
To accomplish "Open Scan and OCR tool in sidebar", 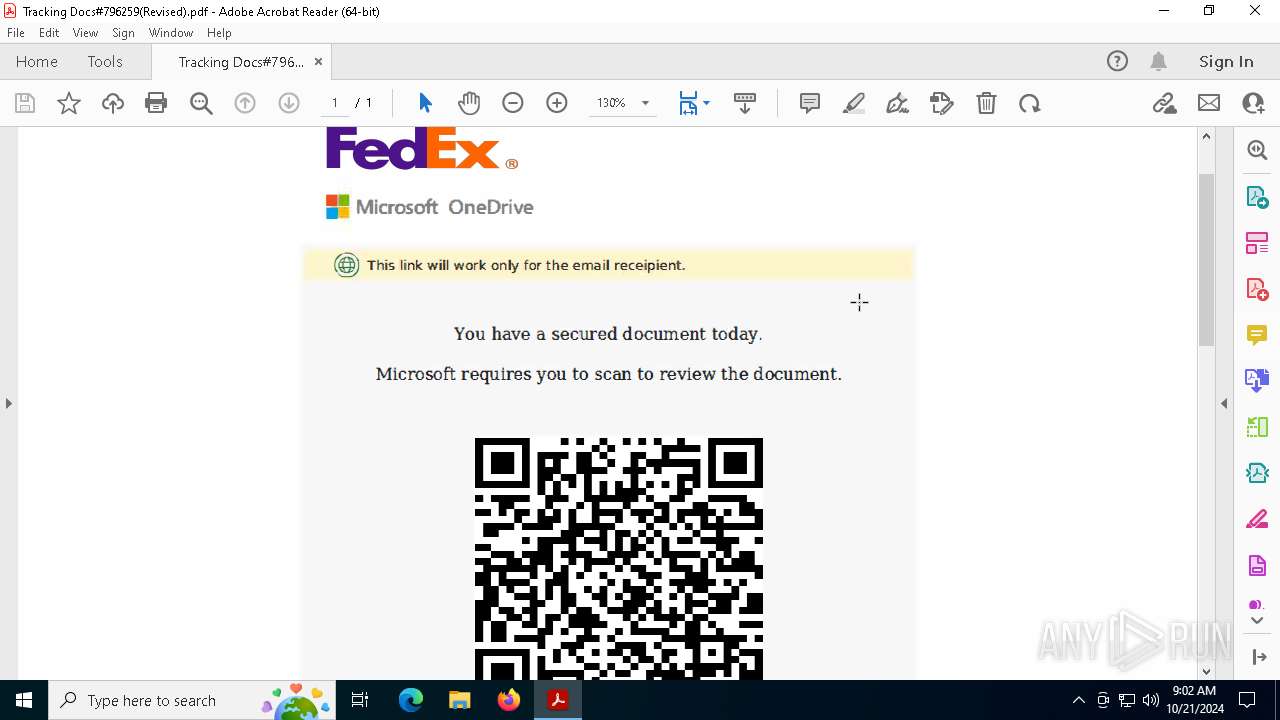I will (1257, 473).
